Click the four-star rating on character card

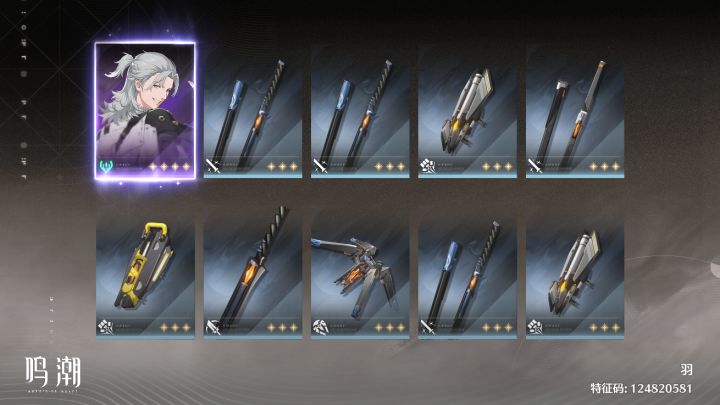[x=169, y=167]
